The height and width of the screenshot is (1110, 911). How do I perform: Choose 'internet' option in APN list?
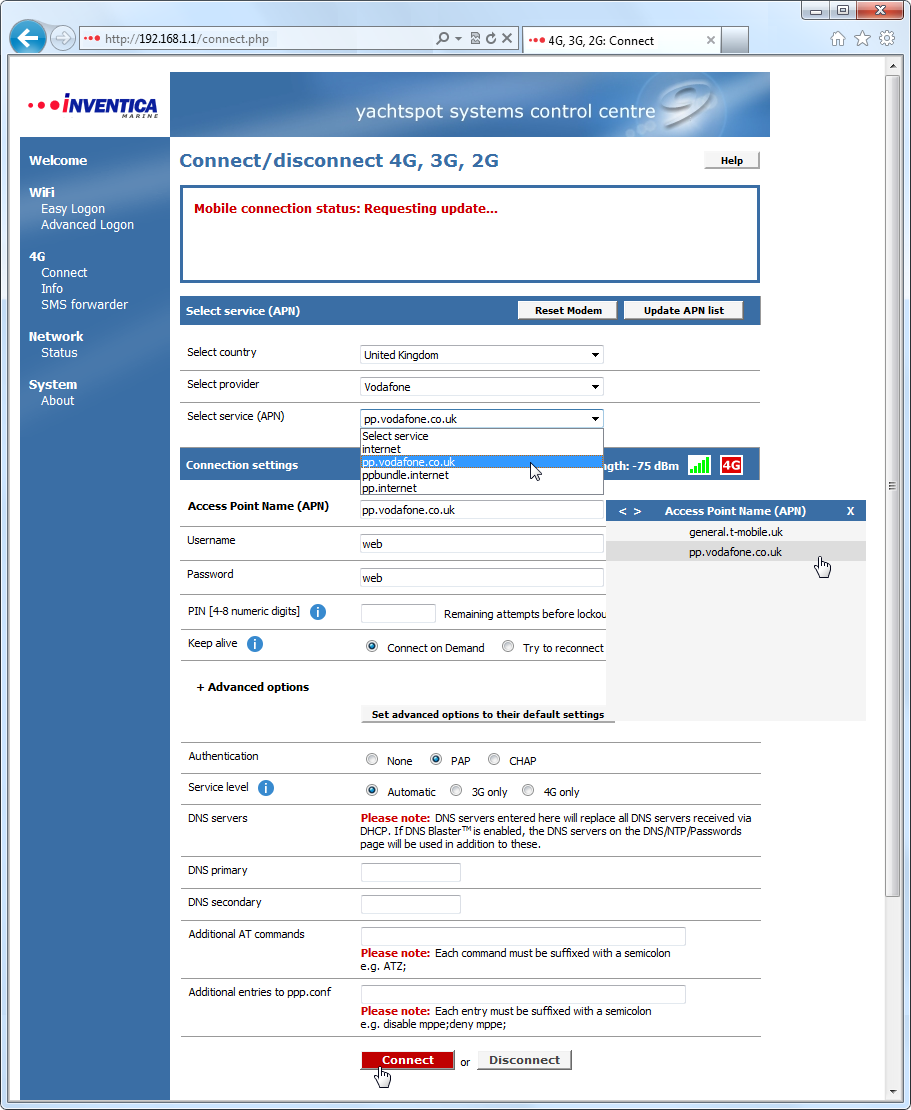(x=481, y=449)
